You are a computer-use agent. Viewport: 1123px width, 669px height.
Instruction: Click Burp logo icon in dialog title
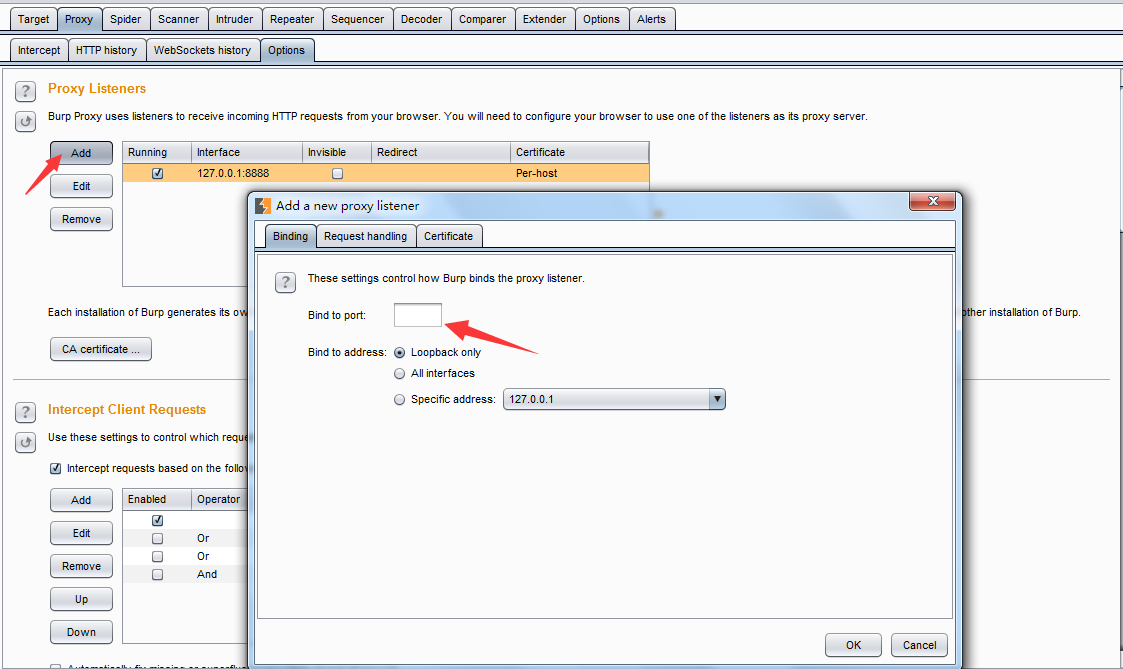click(x=263, y=206)
